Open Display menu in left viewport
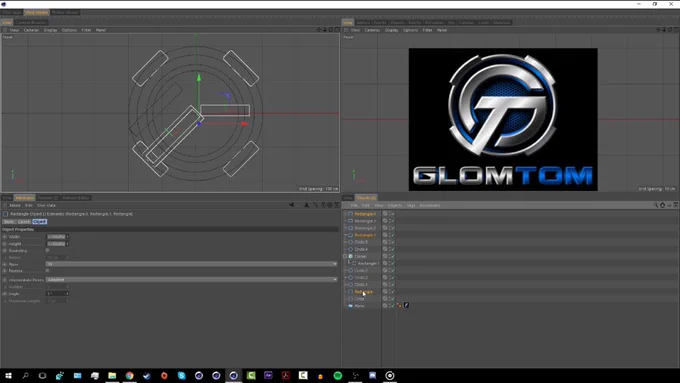This screenshot has height=383, width=680. tap(50, 30)
